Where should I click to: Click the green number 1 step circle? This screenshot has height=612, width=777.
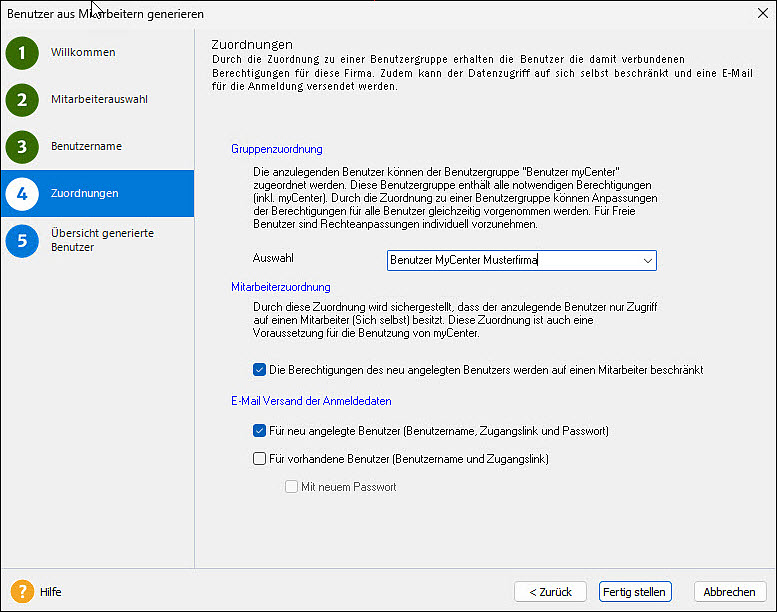click(22, 53)
